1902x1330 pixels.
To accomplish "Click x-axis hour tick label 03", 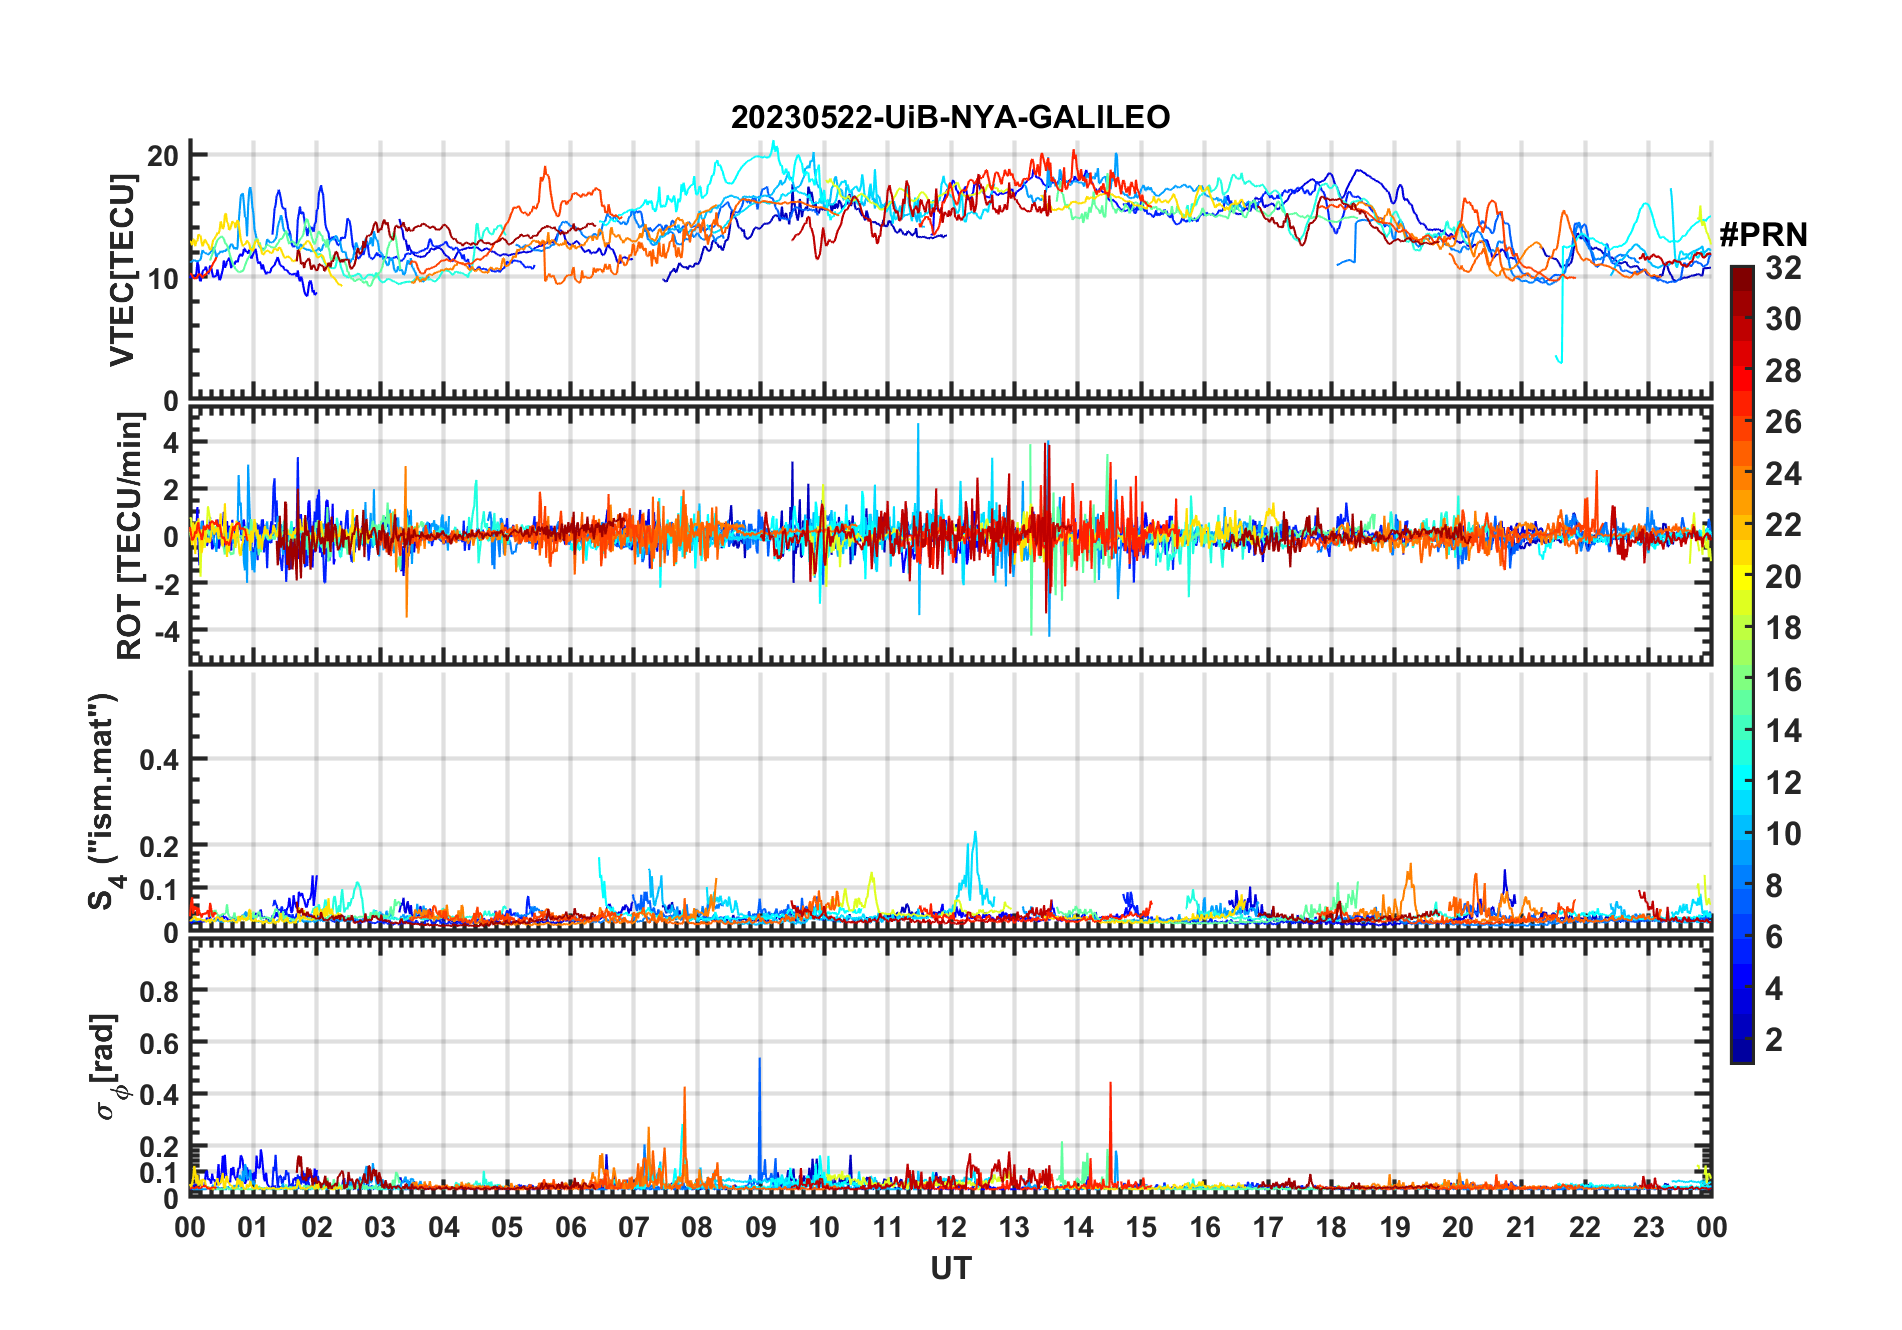I will tap(380, 1227).
